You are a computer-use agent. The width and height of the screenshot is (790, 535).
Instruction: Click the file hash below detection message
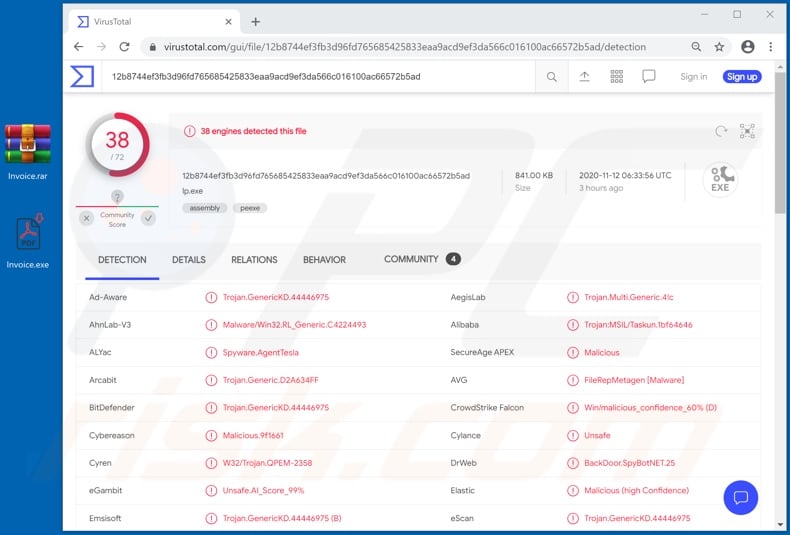[x=326, y=176]
